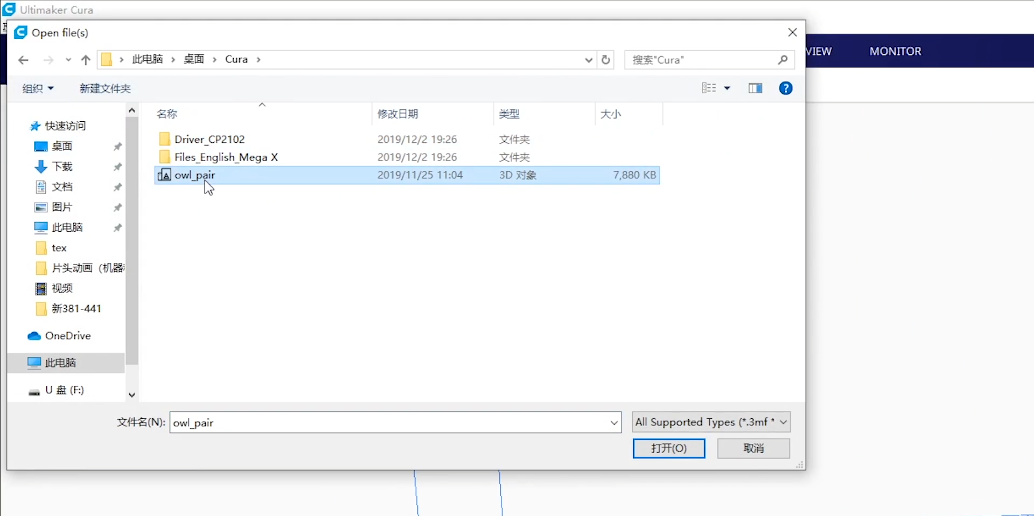This screenshot has height=516, width=1035.
Task: Click 新建文件夹 button
Action: pos(105,88)
